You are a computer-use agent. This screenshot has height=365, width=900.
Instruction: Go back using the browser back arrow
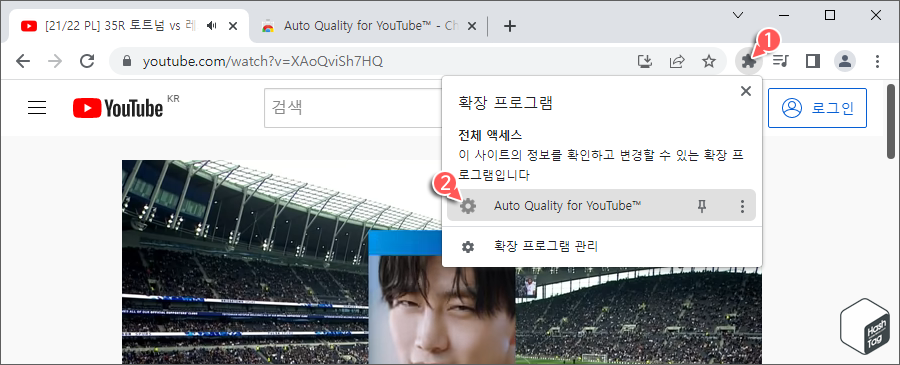point(23,61)
